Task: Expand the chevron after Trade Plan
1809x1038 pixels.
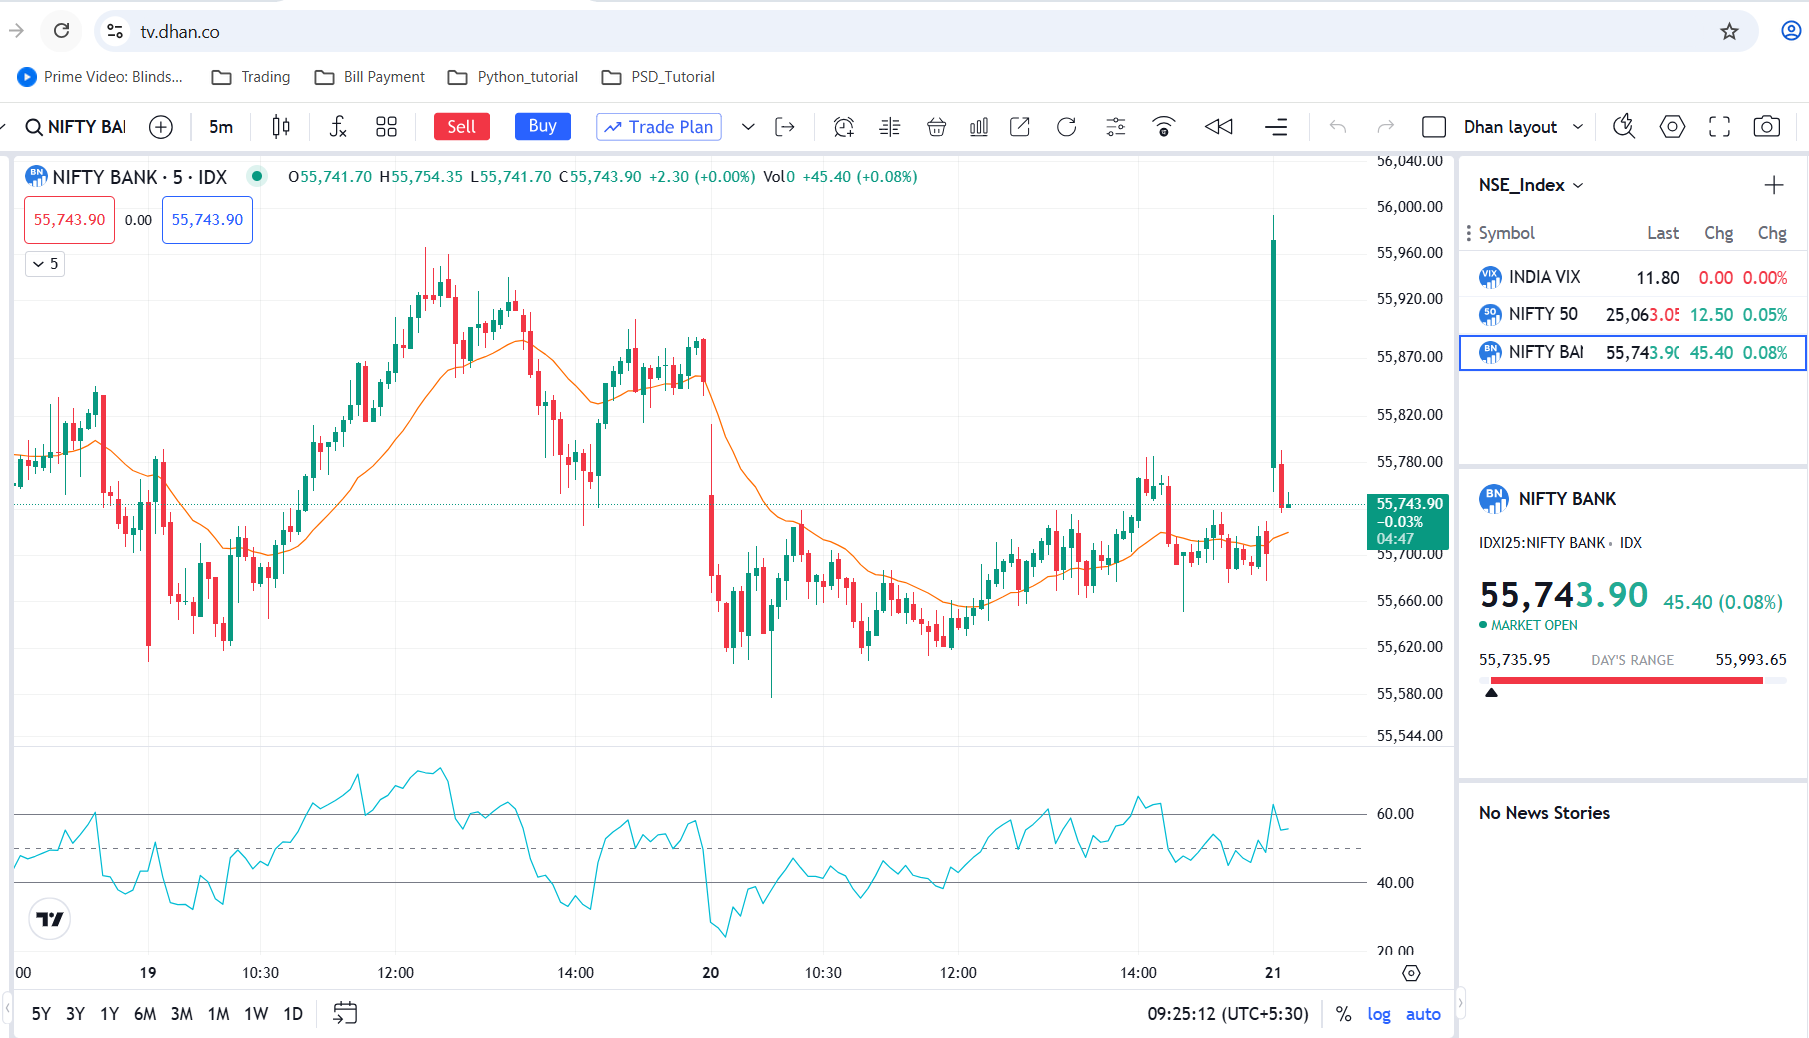Action: click(x=747, y=127)
